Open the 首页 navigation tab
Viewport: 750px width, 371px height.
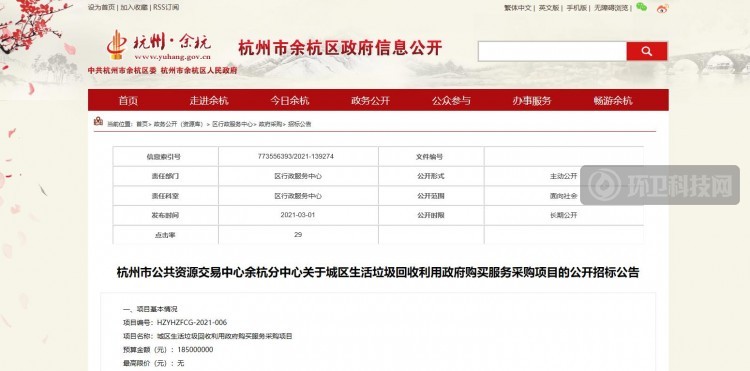128,100
